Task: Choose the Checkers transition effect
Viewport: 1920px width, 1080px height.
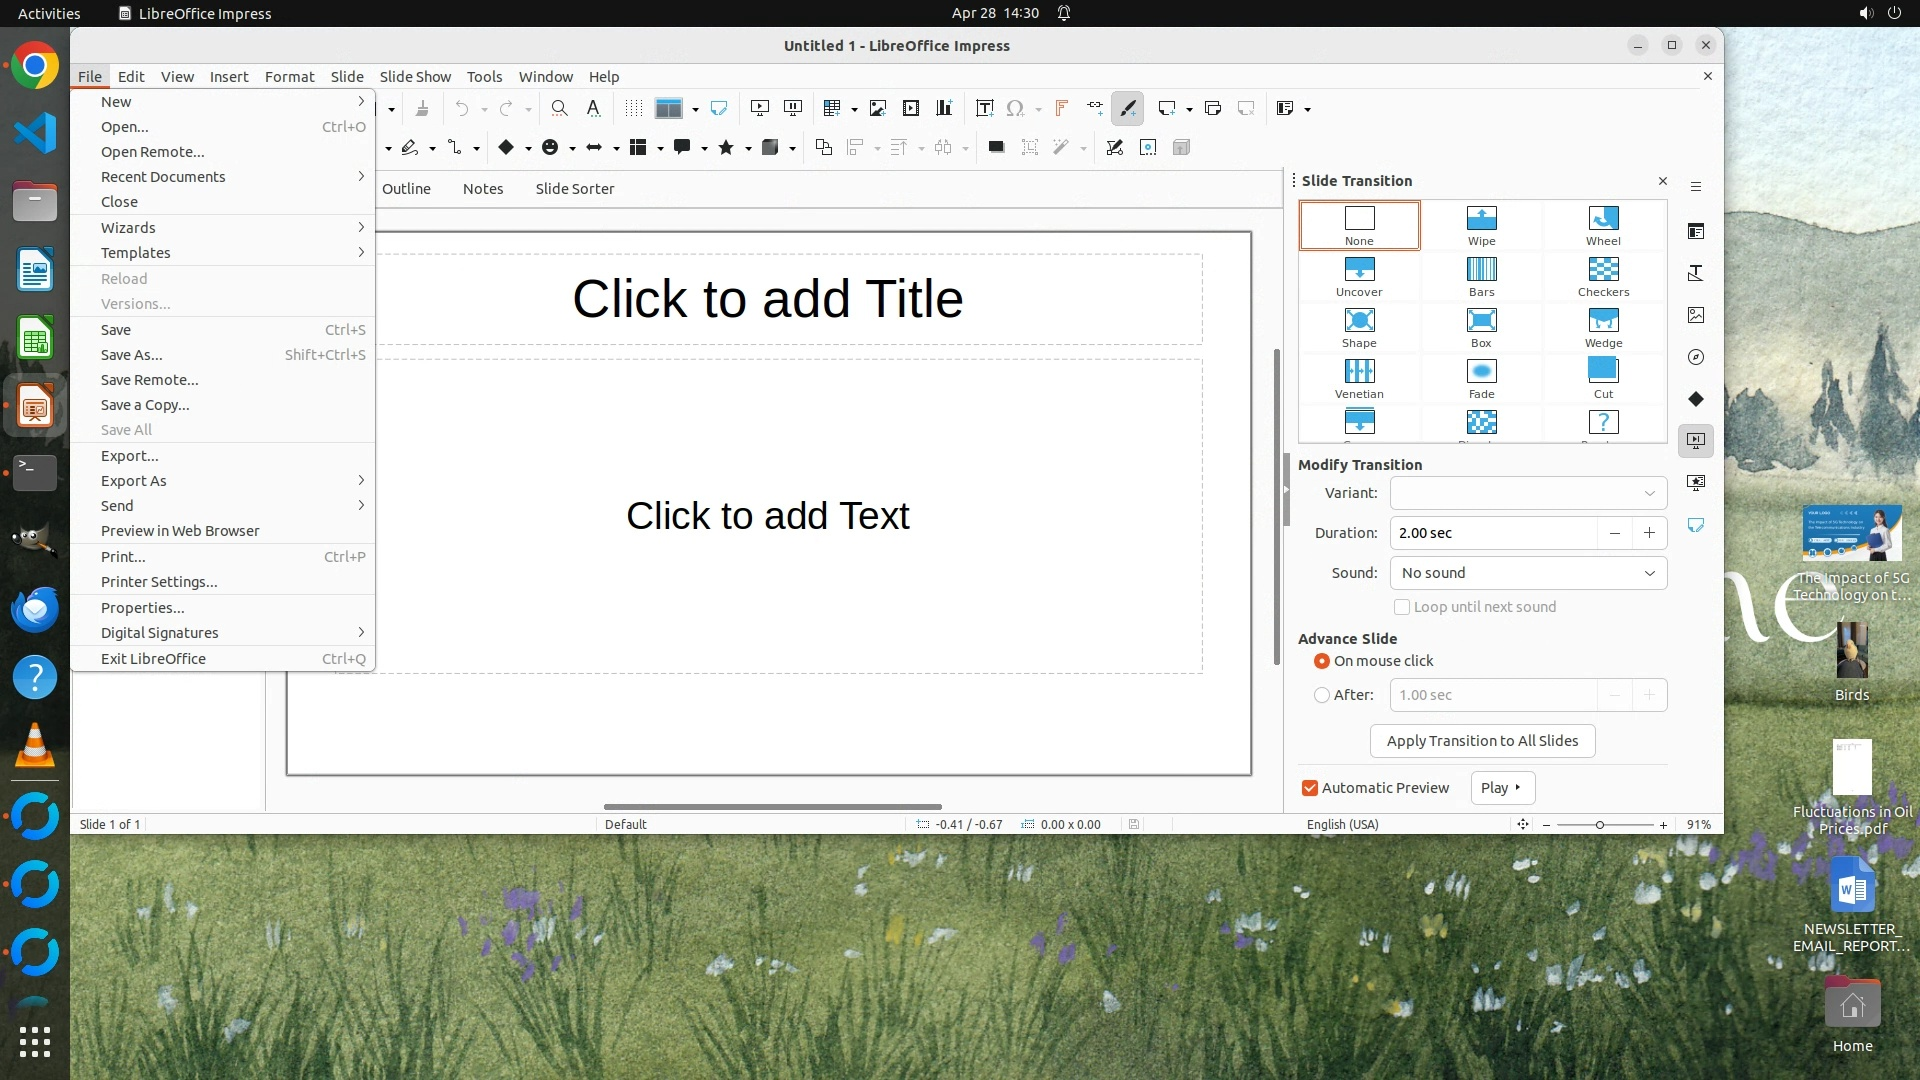Action: (1603, 275)
